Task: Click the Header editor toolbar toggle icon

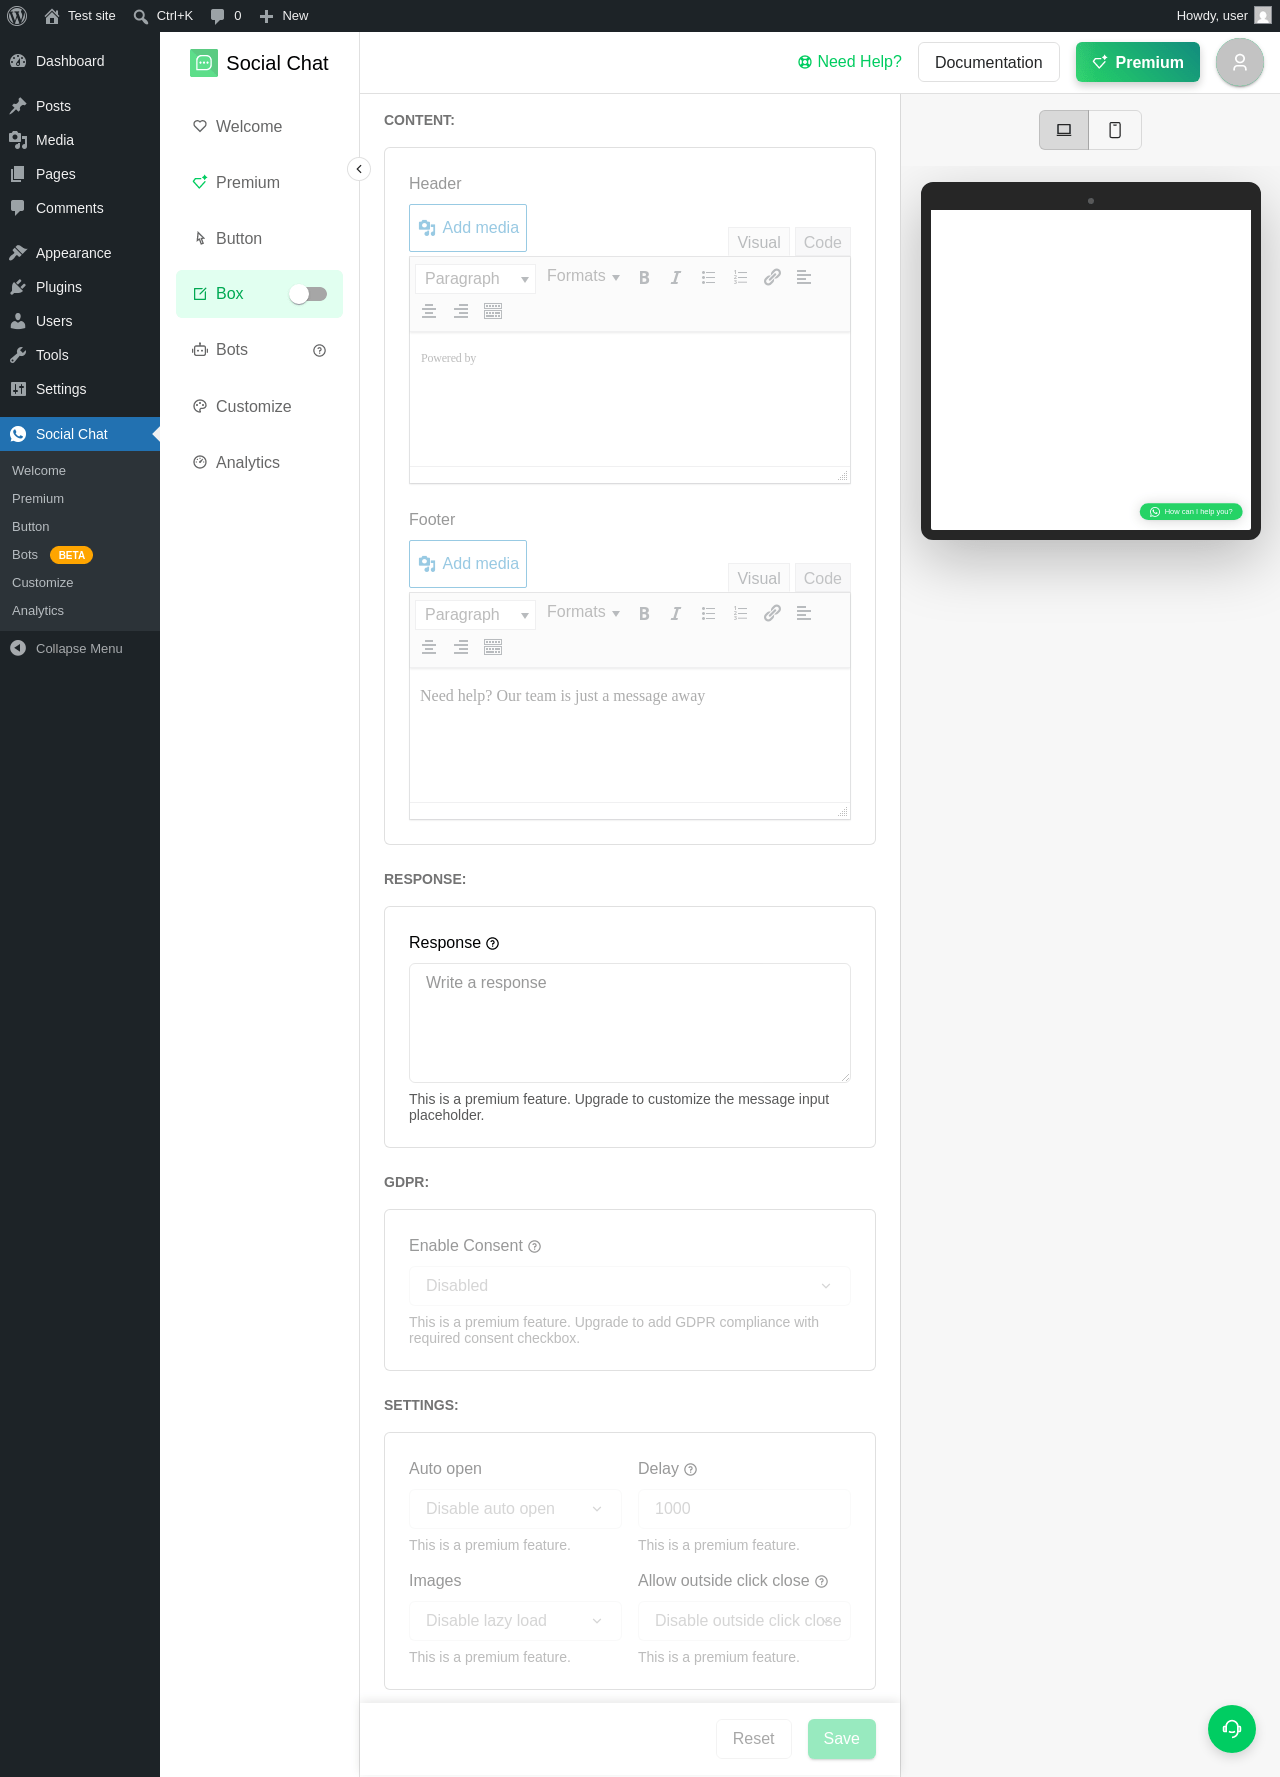Action: tap(493, 312)
